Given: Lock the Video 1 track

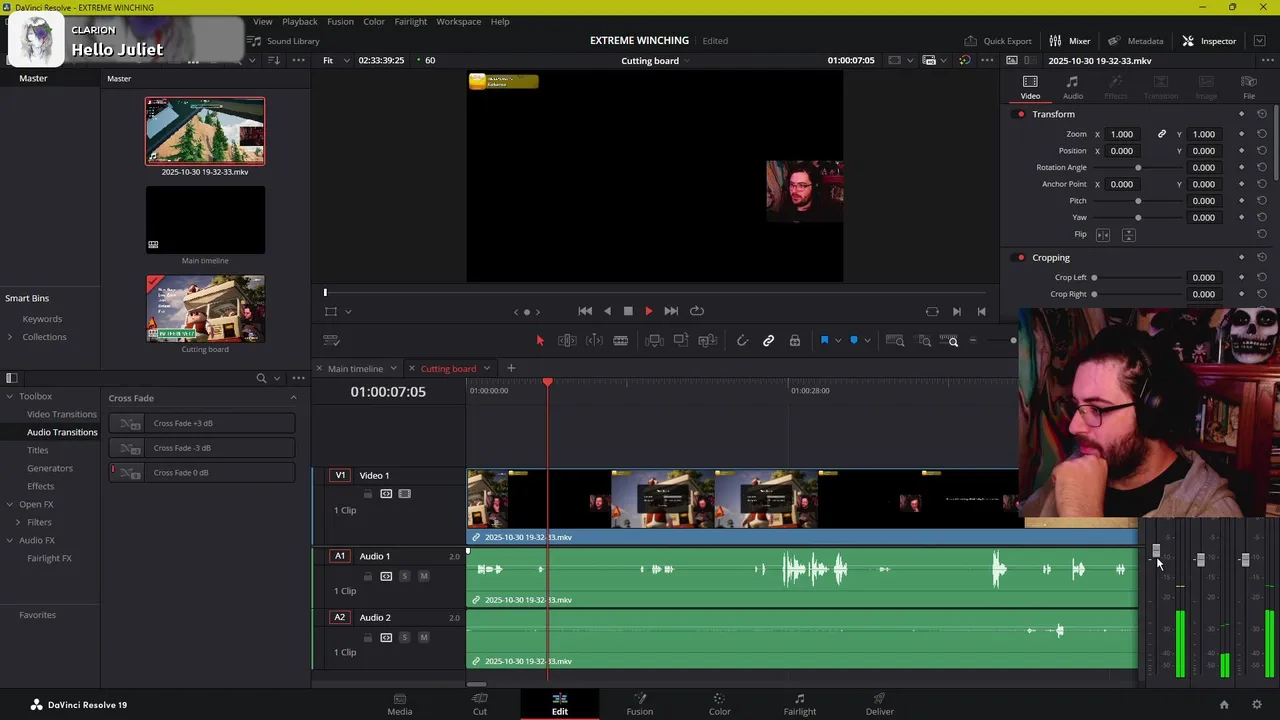Looking at the screenshot, I should [x=367, y=494].
